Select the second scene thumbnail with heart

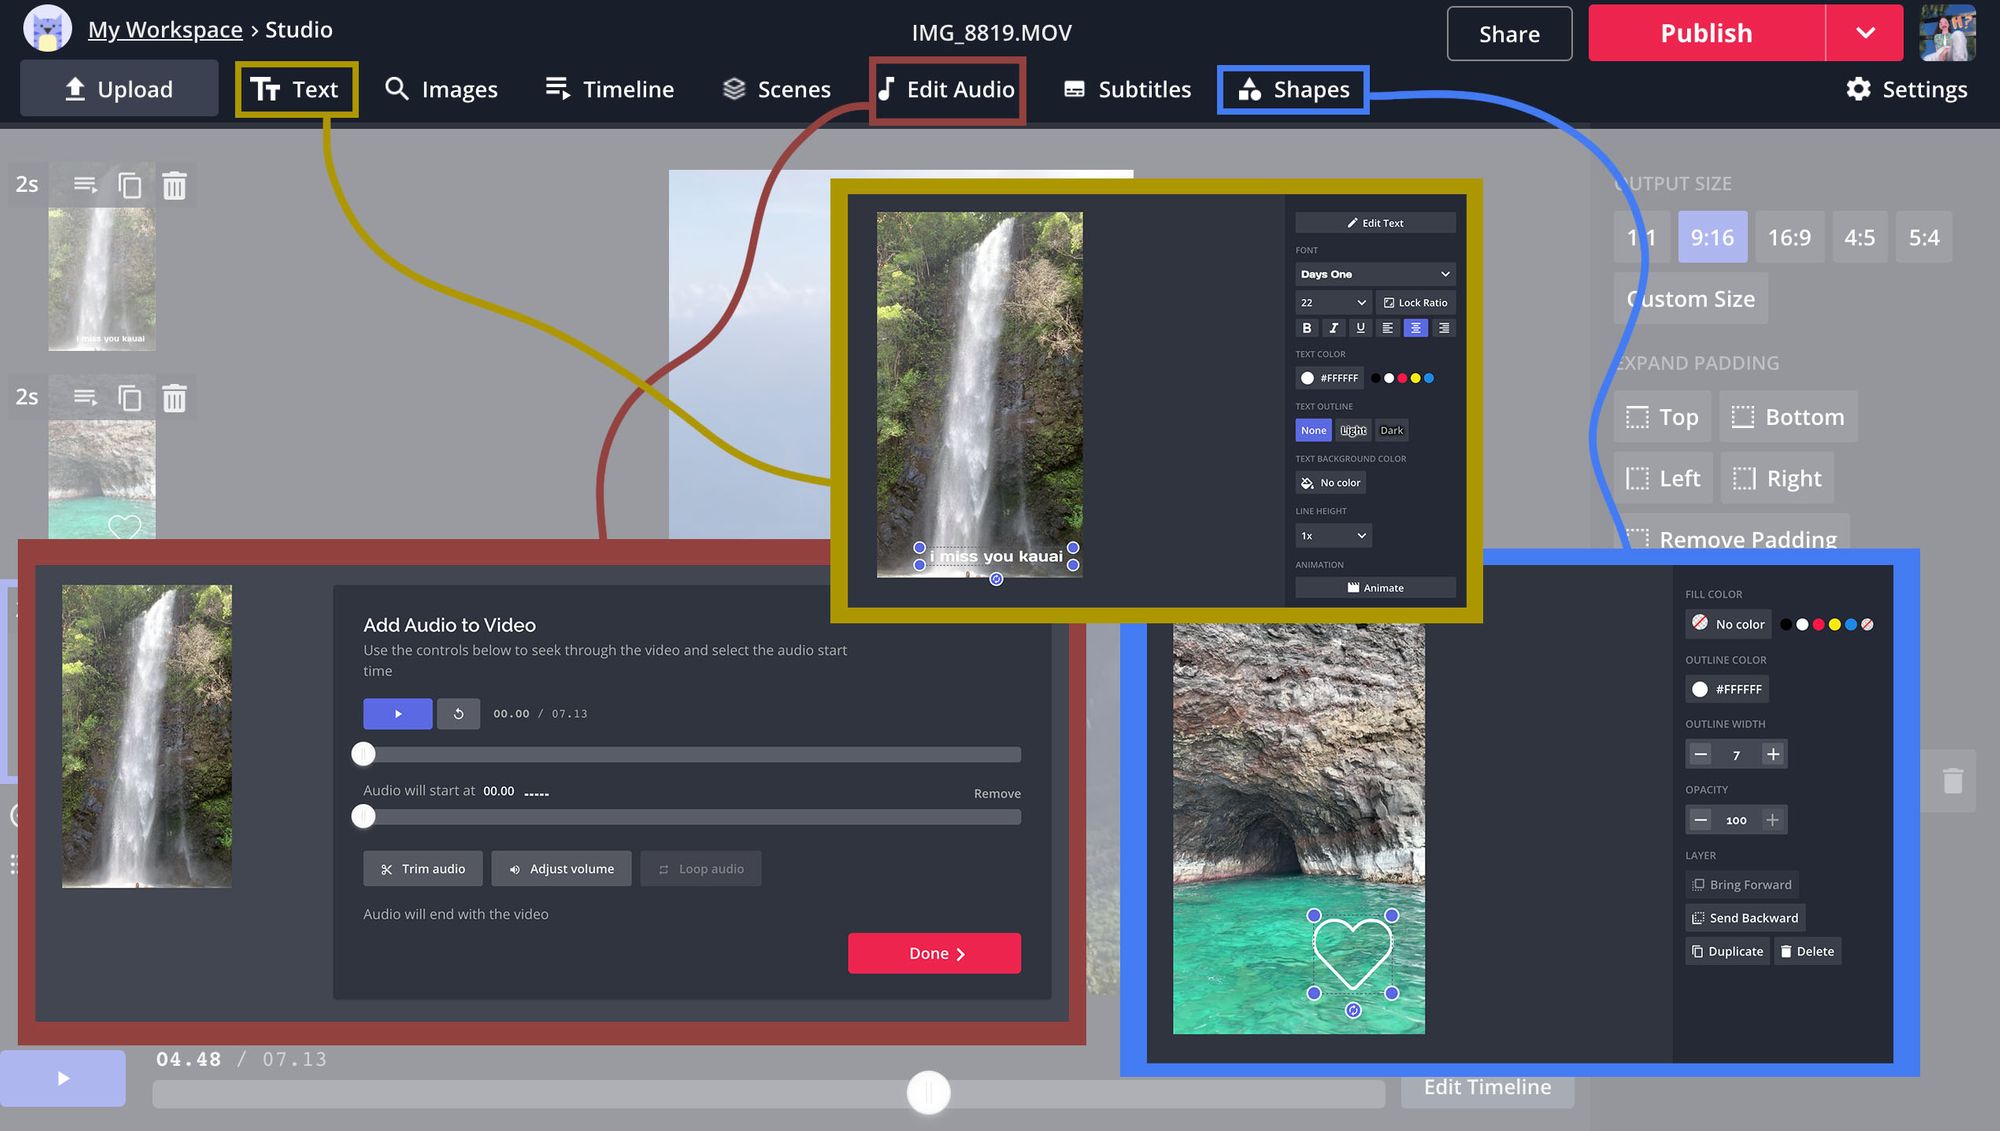tap(102, 478)
